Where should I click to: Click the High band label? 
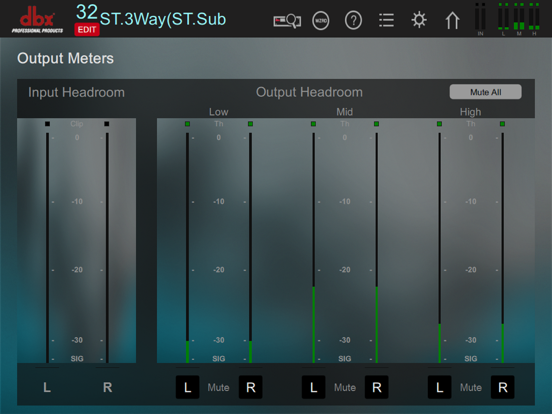(470, 112)
